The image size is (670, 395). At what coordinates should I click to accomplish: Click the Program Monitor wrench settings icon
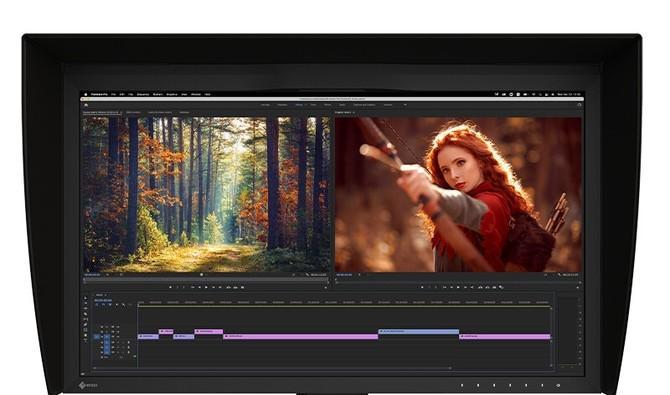tap(560, 274)
